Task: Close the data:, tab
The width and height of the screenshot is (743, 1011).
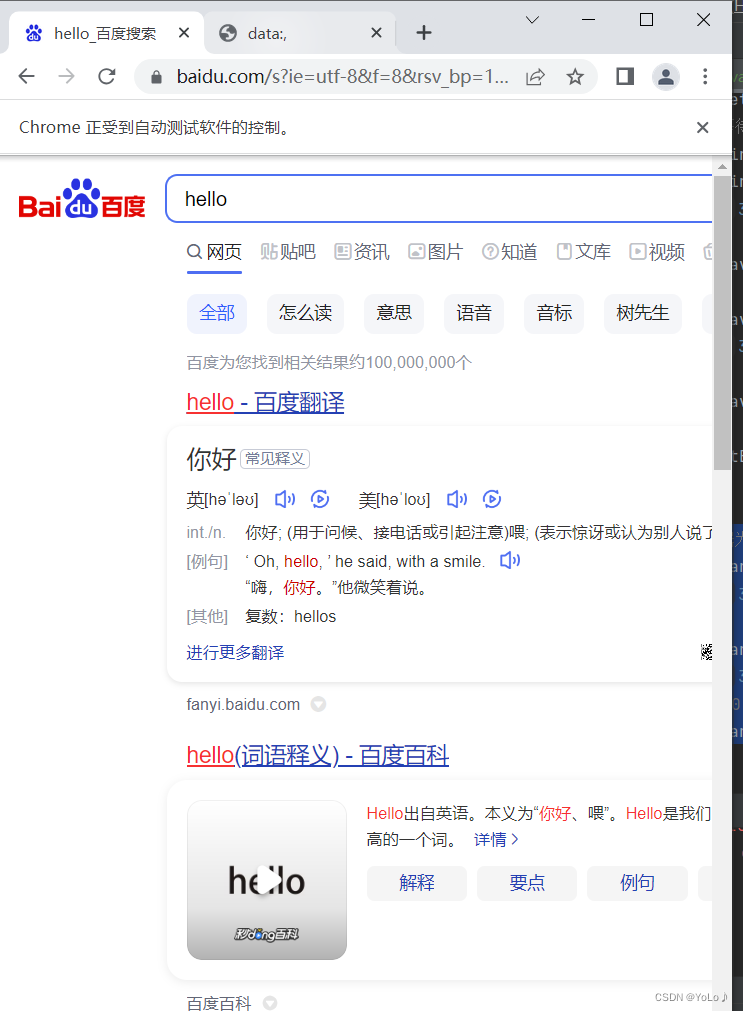Action: tap(377, 32)
